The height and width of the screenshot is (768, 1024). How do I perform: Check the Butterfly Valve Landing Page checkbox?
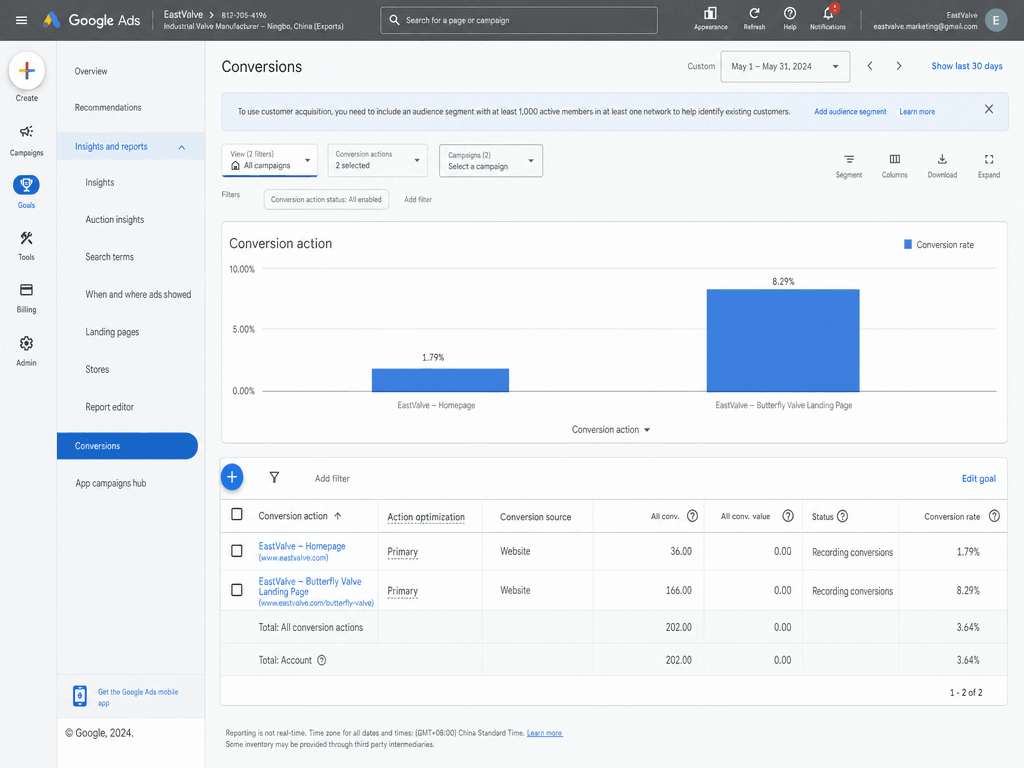[x=237, y=590]
